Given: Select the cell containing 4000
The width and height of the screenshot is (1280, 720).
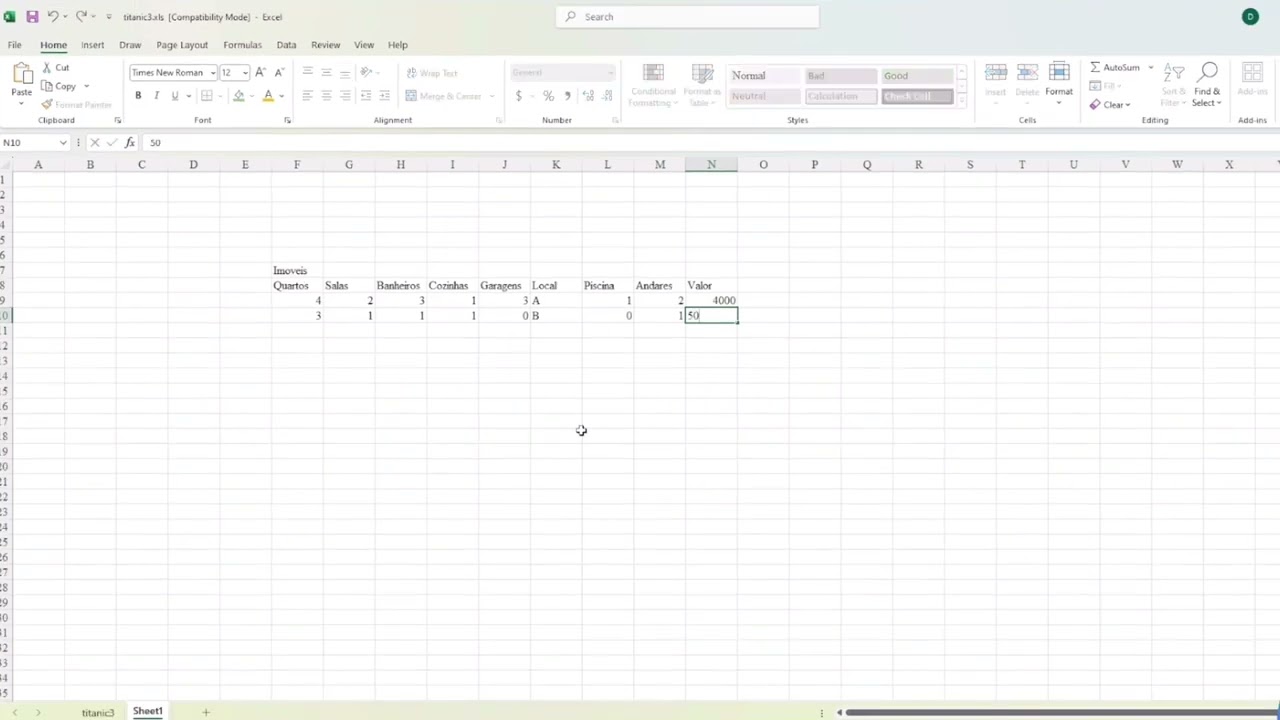Looking at the screenshot, I should point(712,301).
